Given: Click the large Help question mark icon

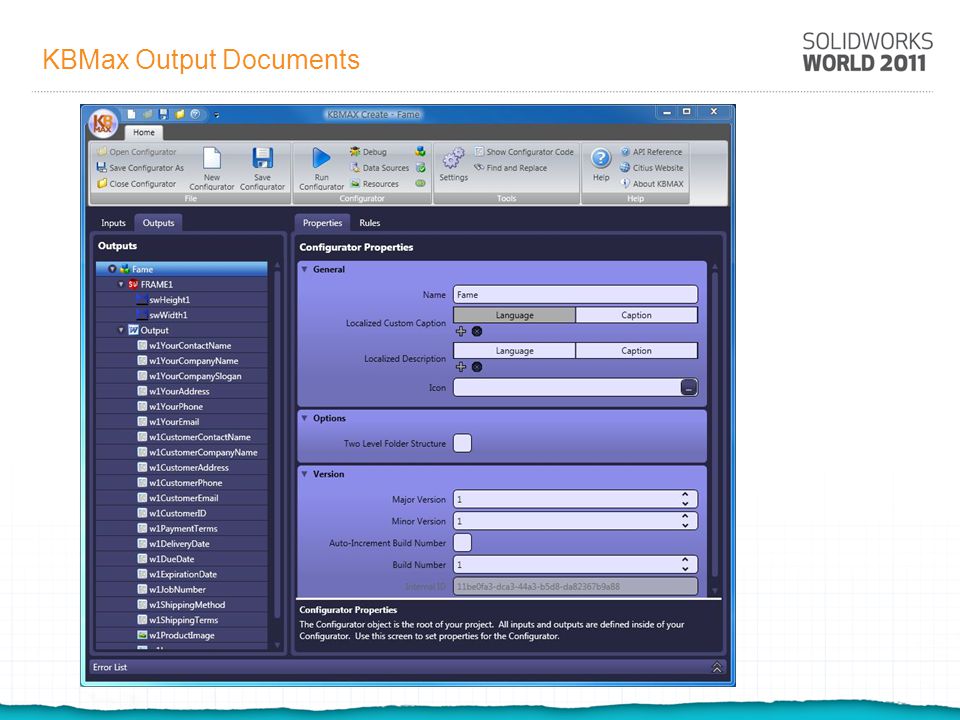Looking at the screenshot, I should pyautogui.click(x=601, y=159).
